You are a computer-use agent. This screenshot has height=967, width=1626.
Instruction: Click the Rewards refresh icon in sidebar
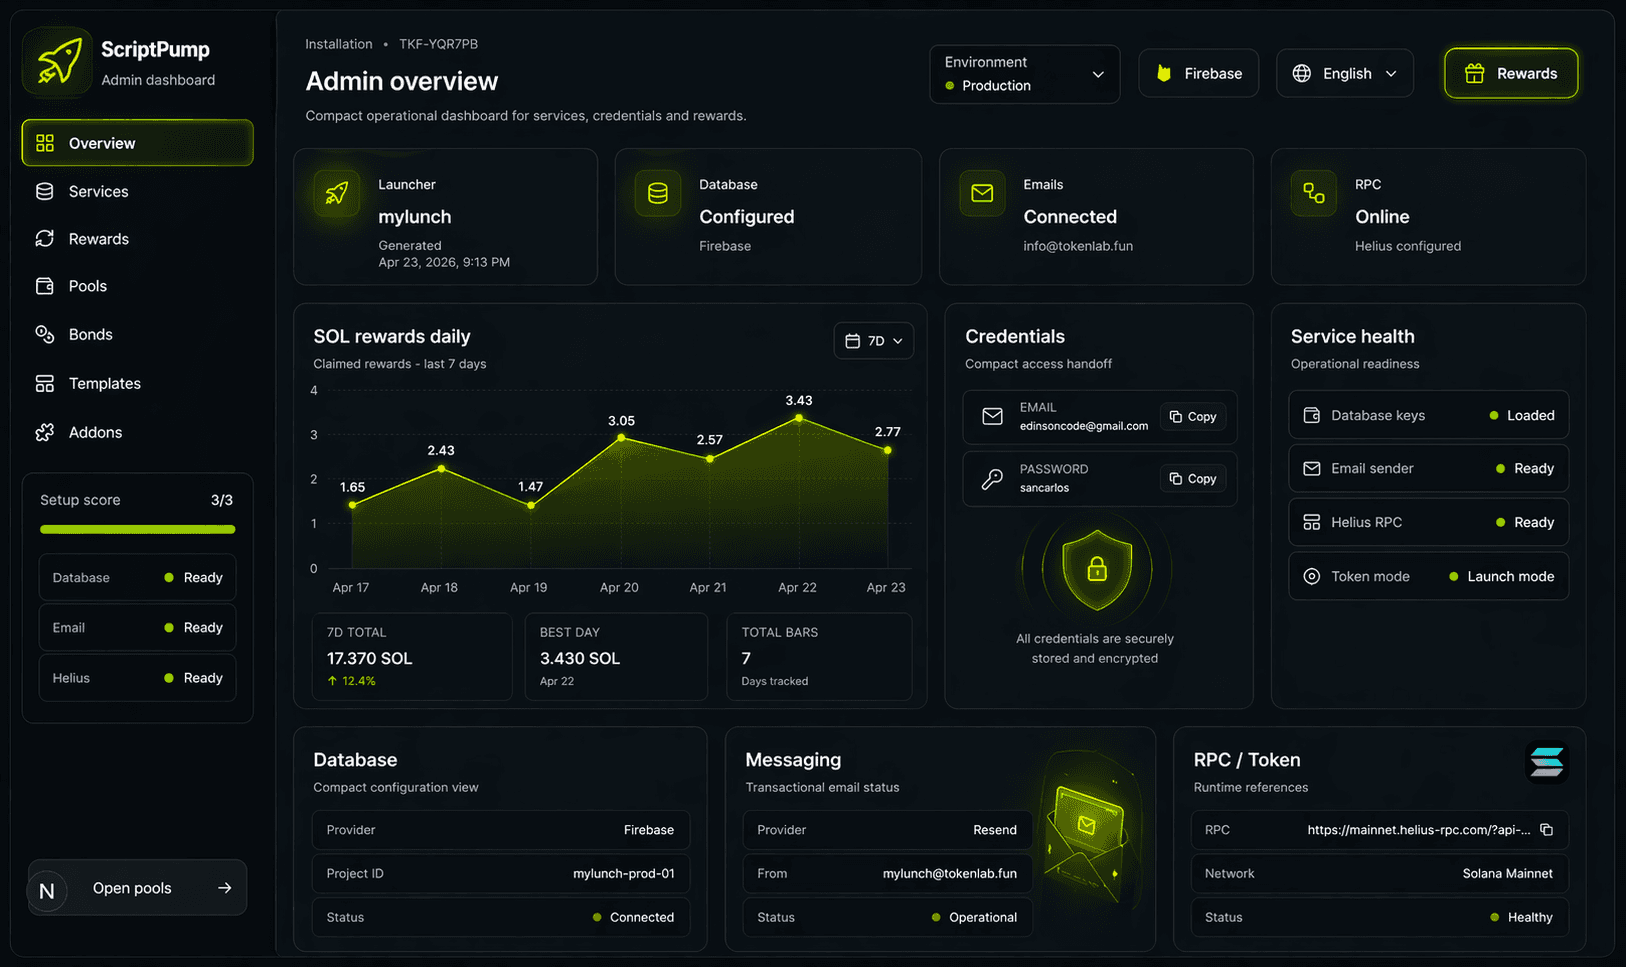pyautogui.click(x=45, y=238)
